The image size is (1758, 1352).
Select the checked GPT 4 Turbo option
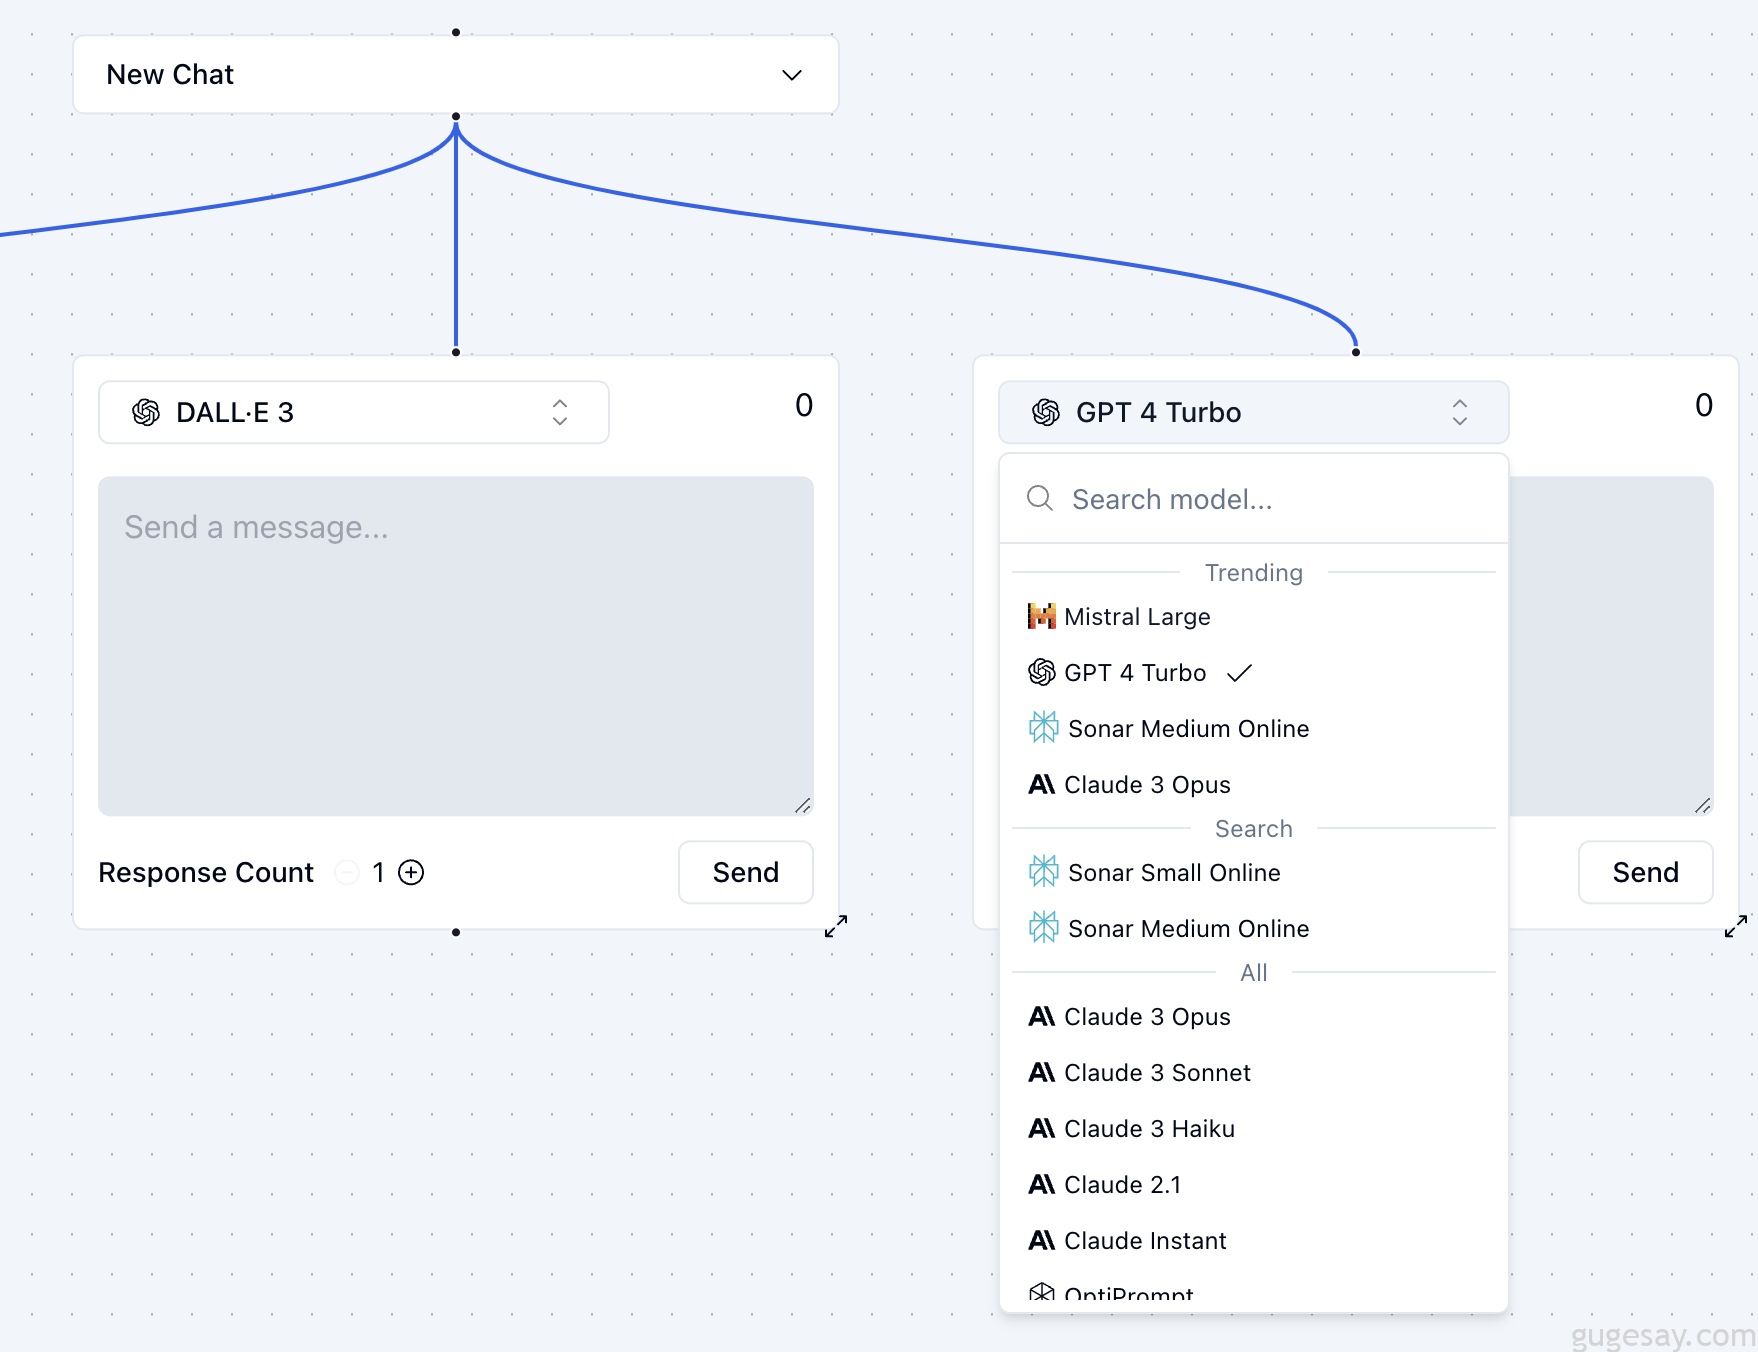click(x=1254, y=673)
